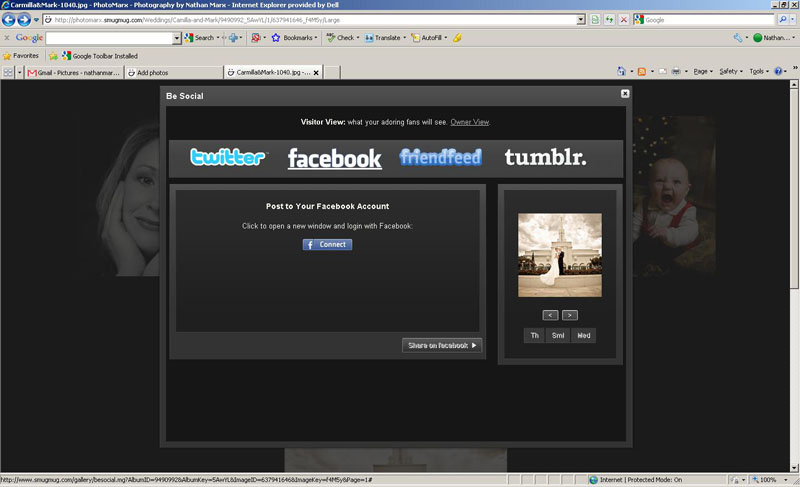Click the address bar URL field
The width and height of the screenshot is (800, 487).
(310, 20)
